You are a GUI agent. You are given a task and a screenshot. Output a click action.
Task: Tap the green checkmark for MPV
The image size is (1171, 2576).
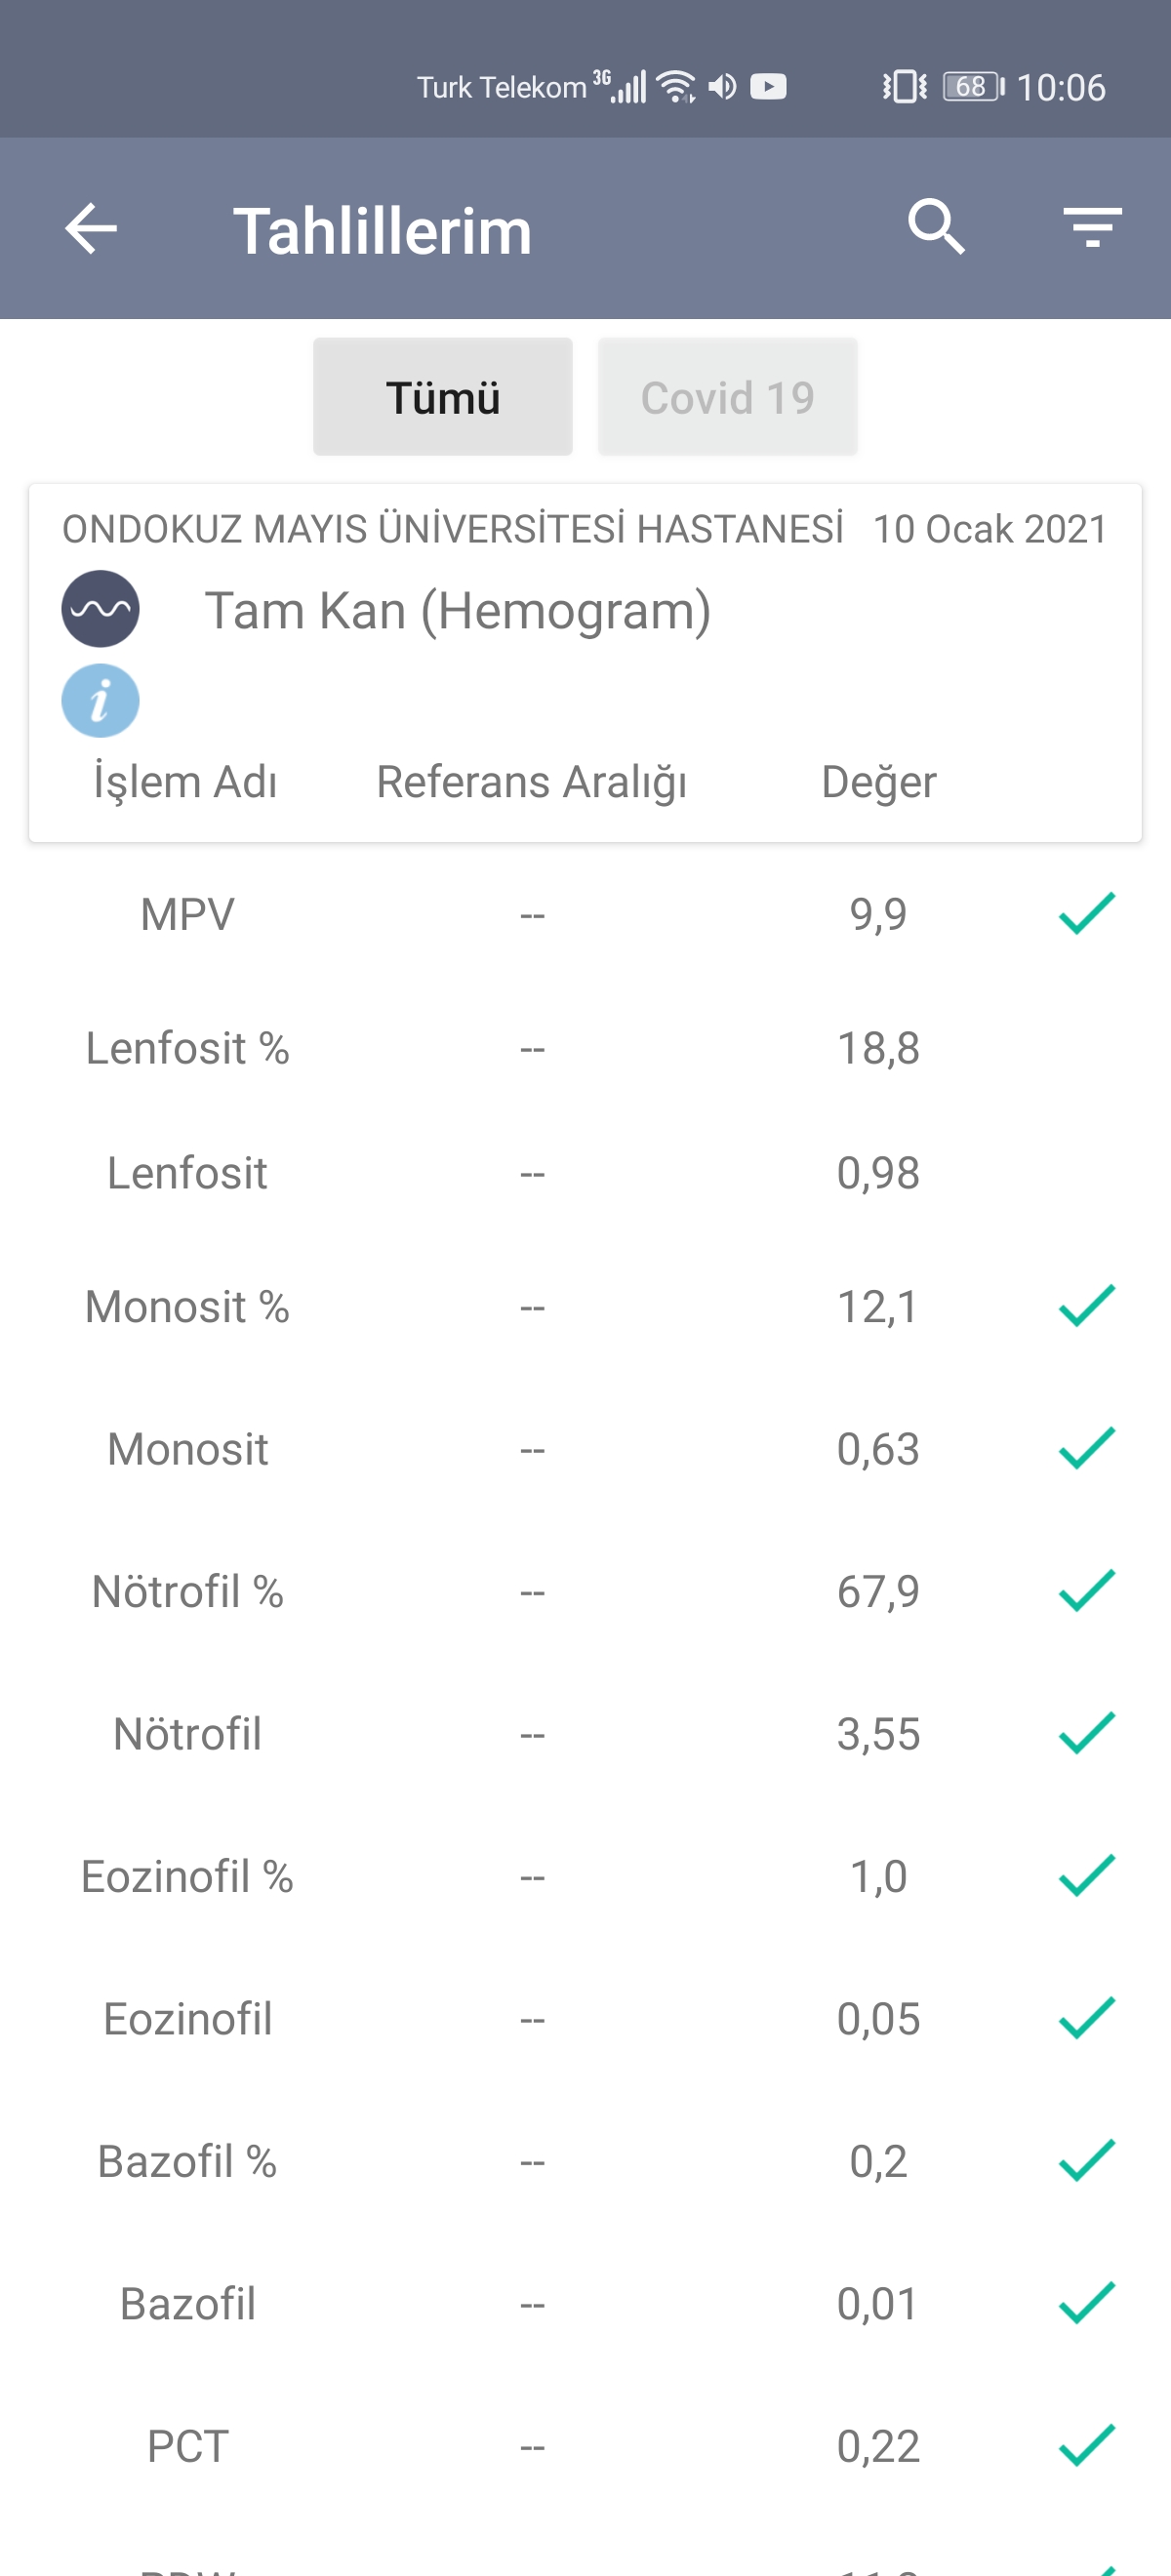point(1086,913)
